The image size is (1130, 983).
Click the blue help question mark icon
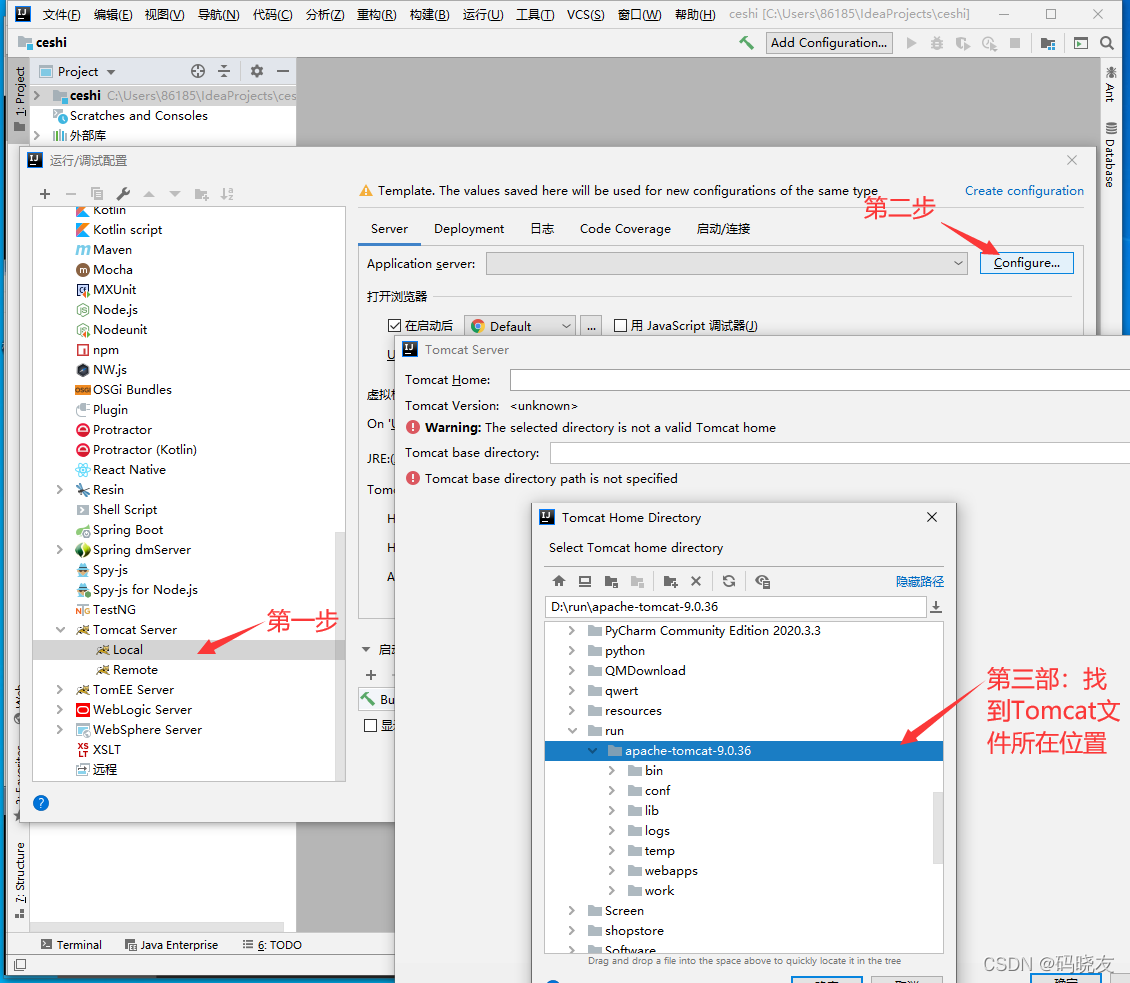click(41, 803)
